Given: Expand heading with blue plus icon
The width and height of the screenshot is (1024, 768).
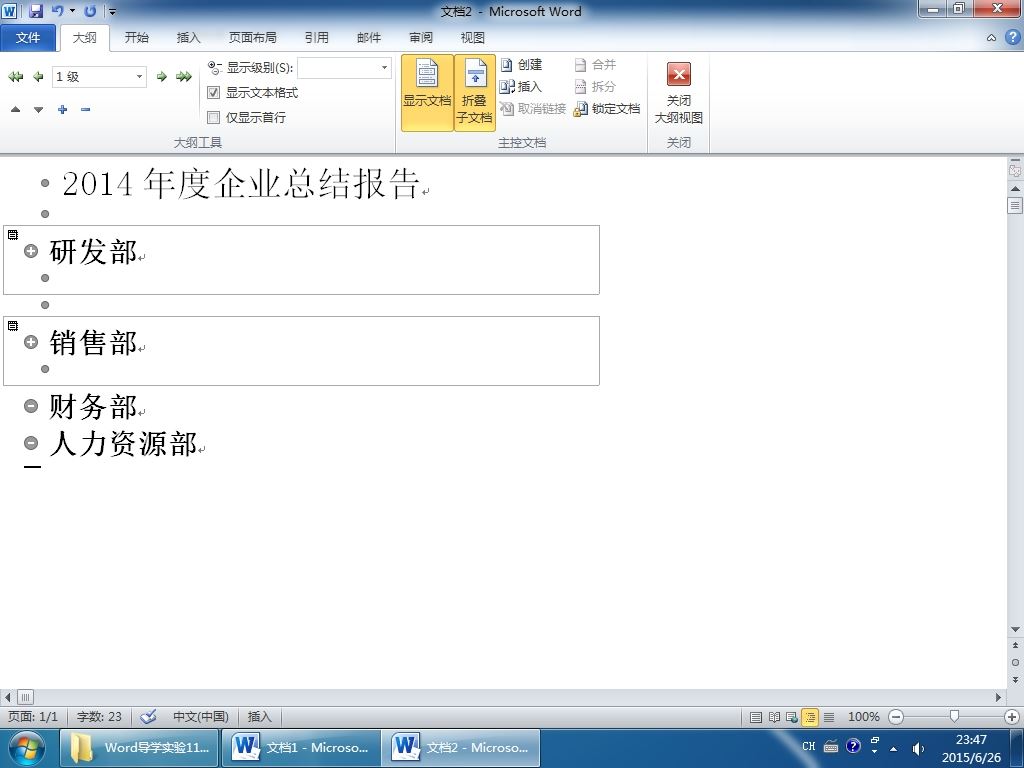Looking at the screenshot, I should [x=62, y=109].
